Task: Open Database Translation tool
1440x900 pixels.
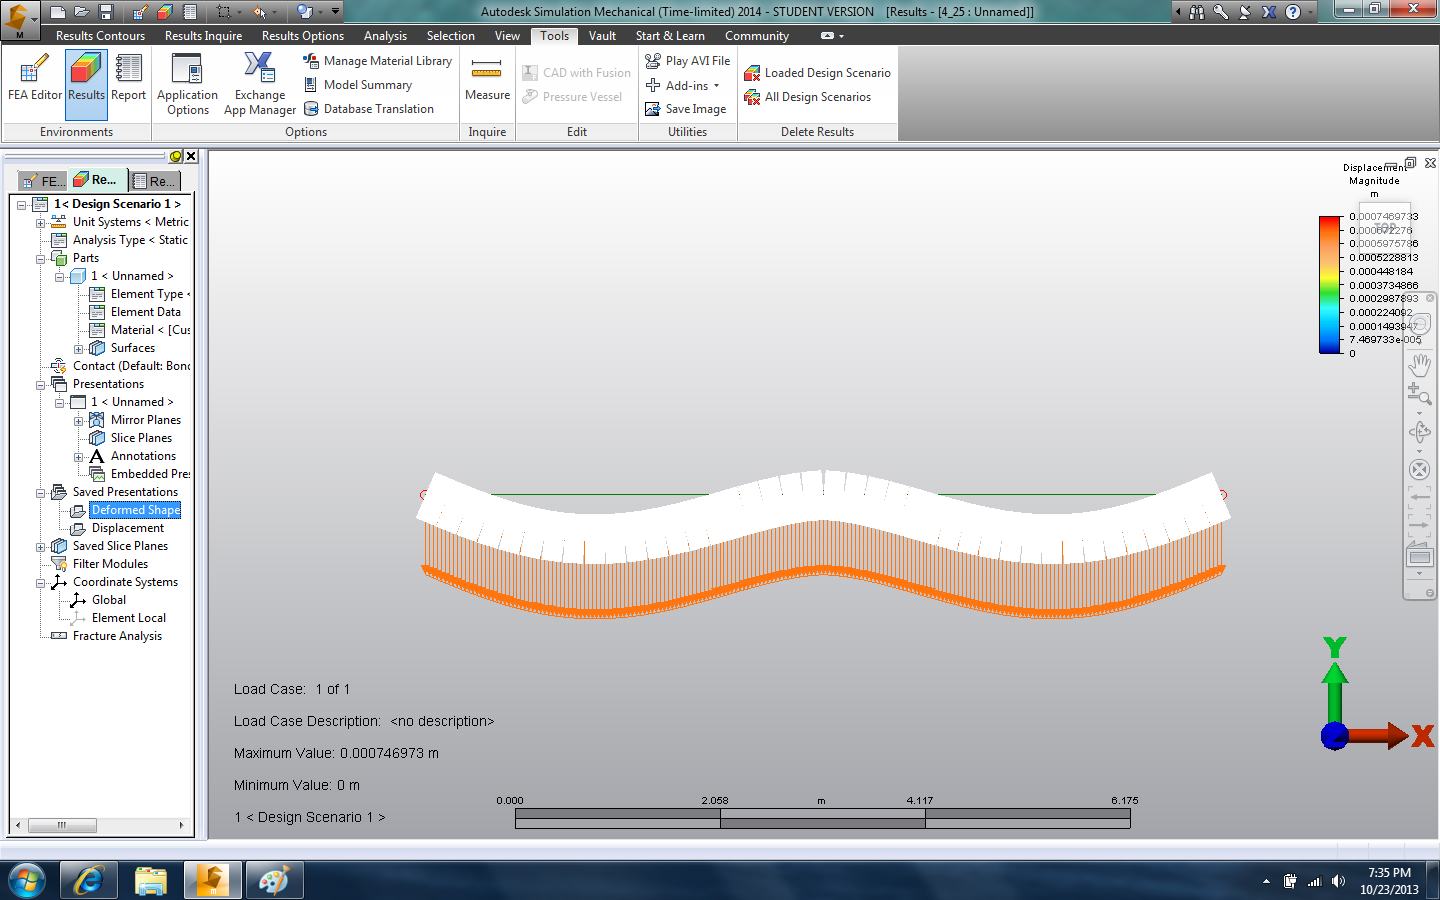Action: pos(368,109)
